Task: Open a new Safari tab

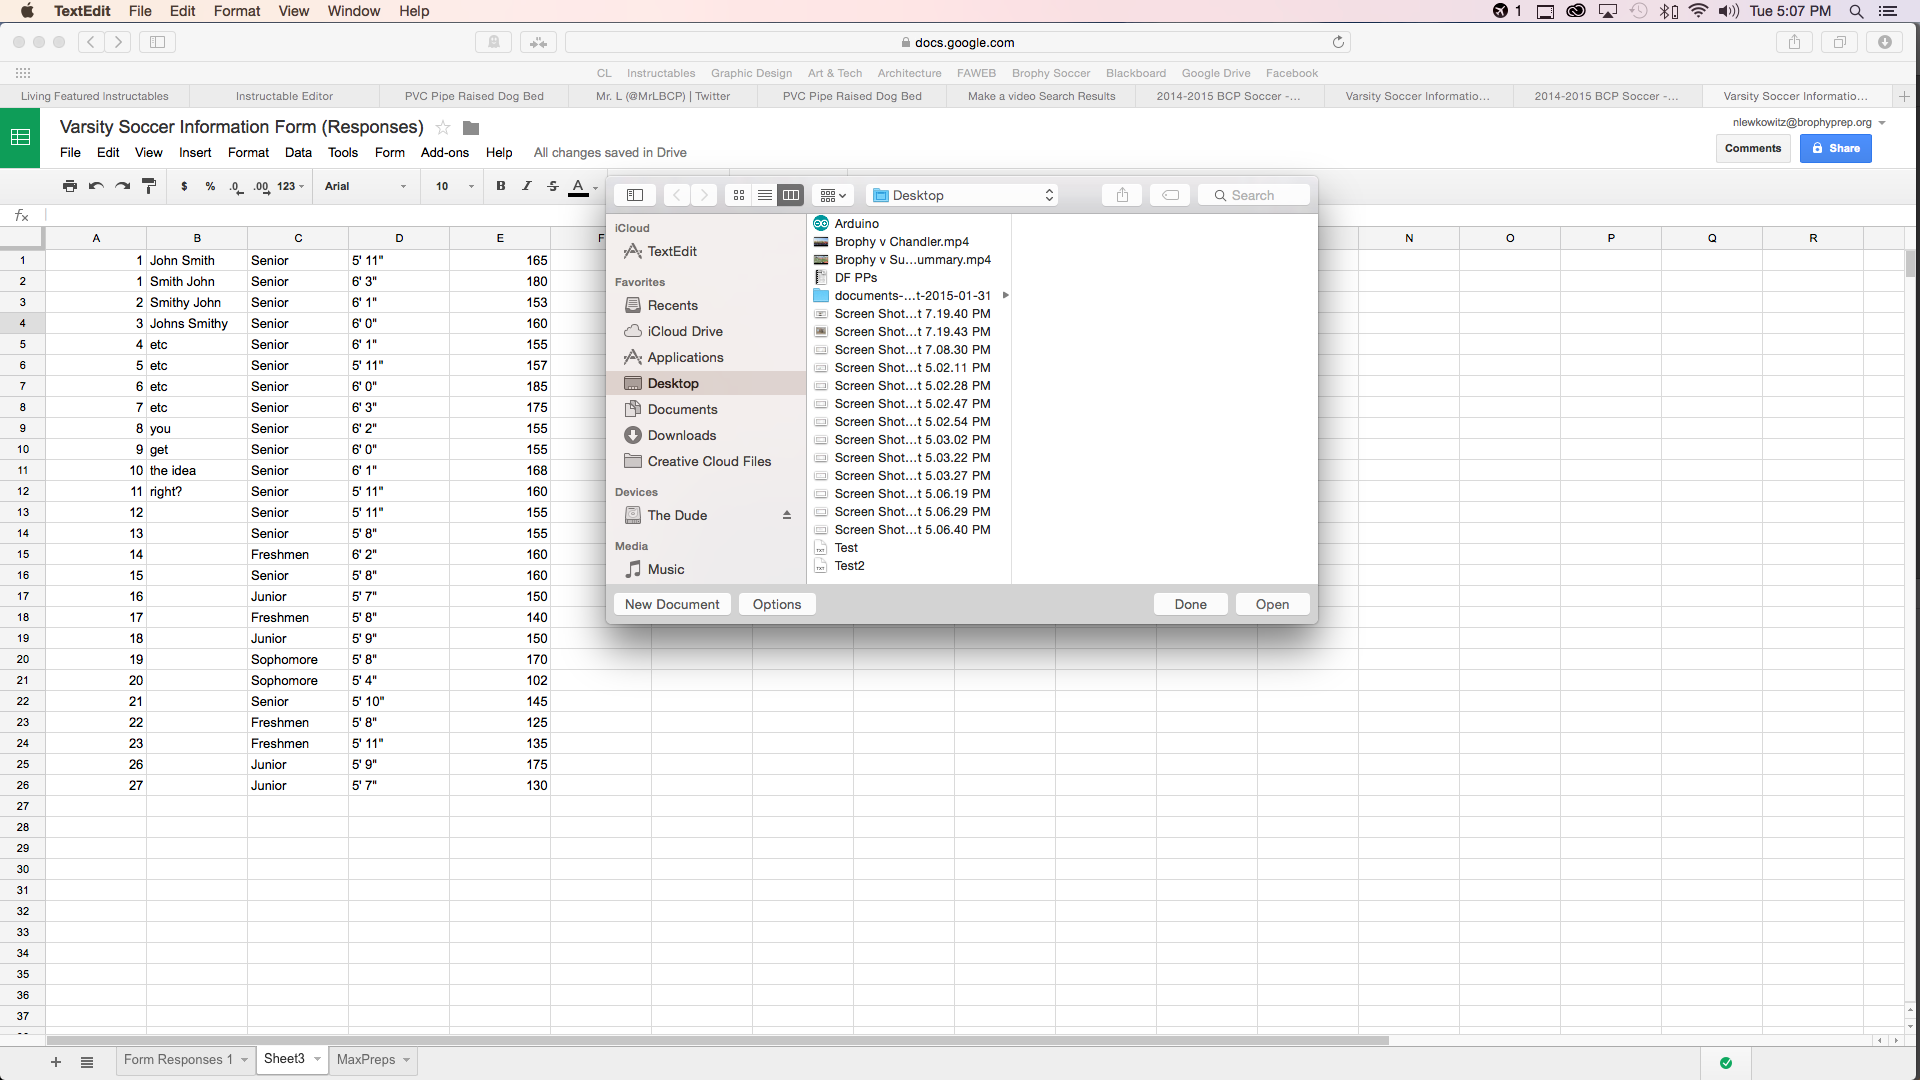Action: click(x=1904, y=96)
